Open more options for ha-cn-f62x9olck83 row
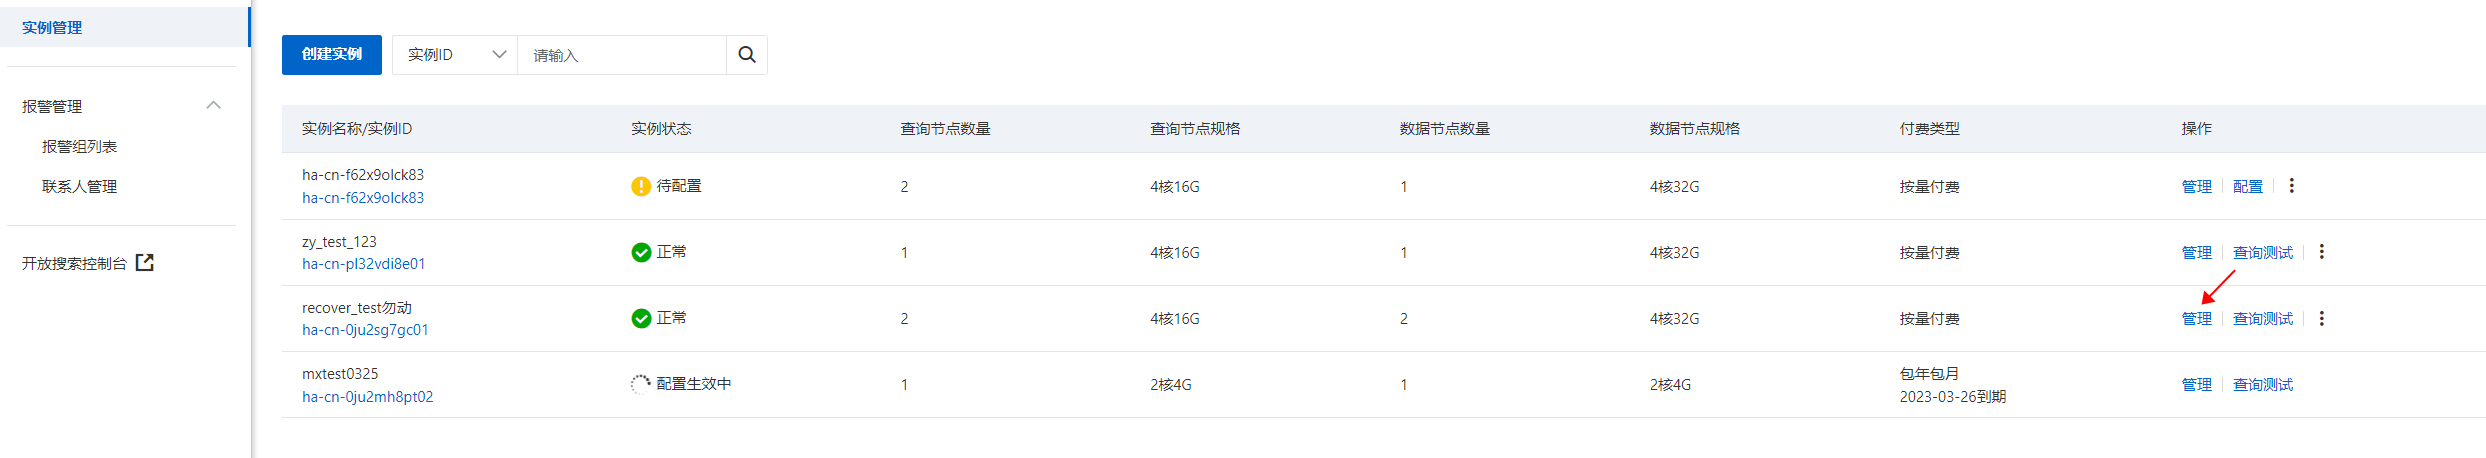The height and width of the screenshot is (458, 2486). click(x=2291, y=186)
